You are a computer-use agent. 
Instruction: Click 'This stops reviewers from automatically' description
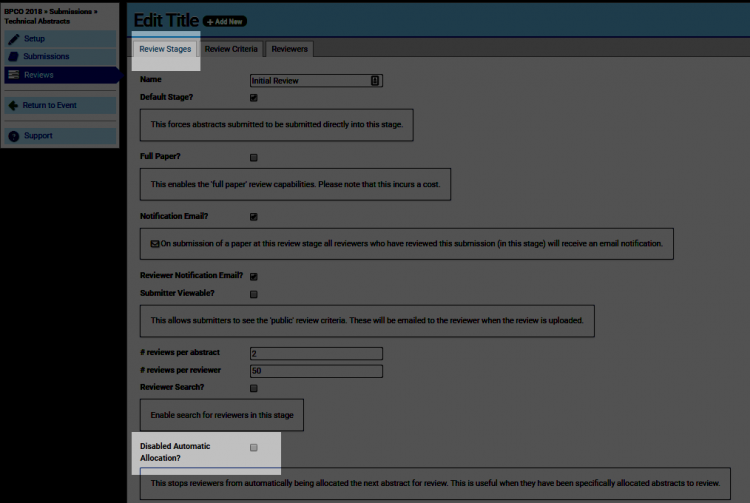[x=435, y=483]
